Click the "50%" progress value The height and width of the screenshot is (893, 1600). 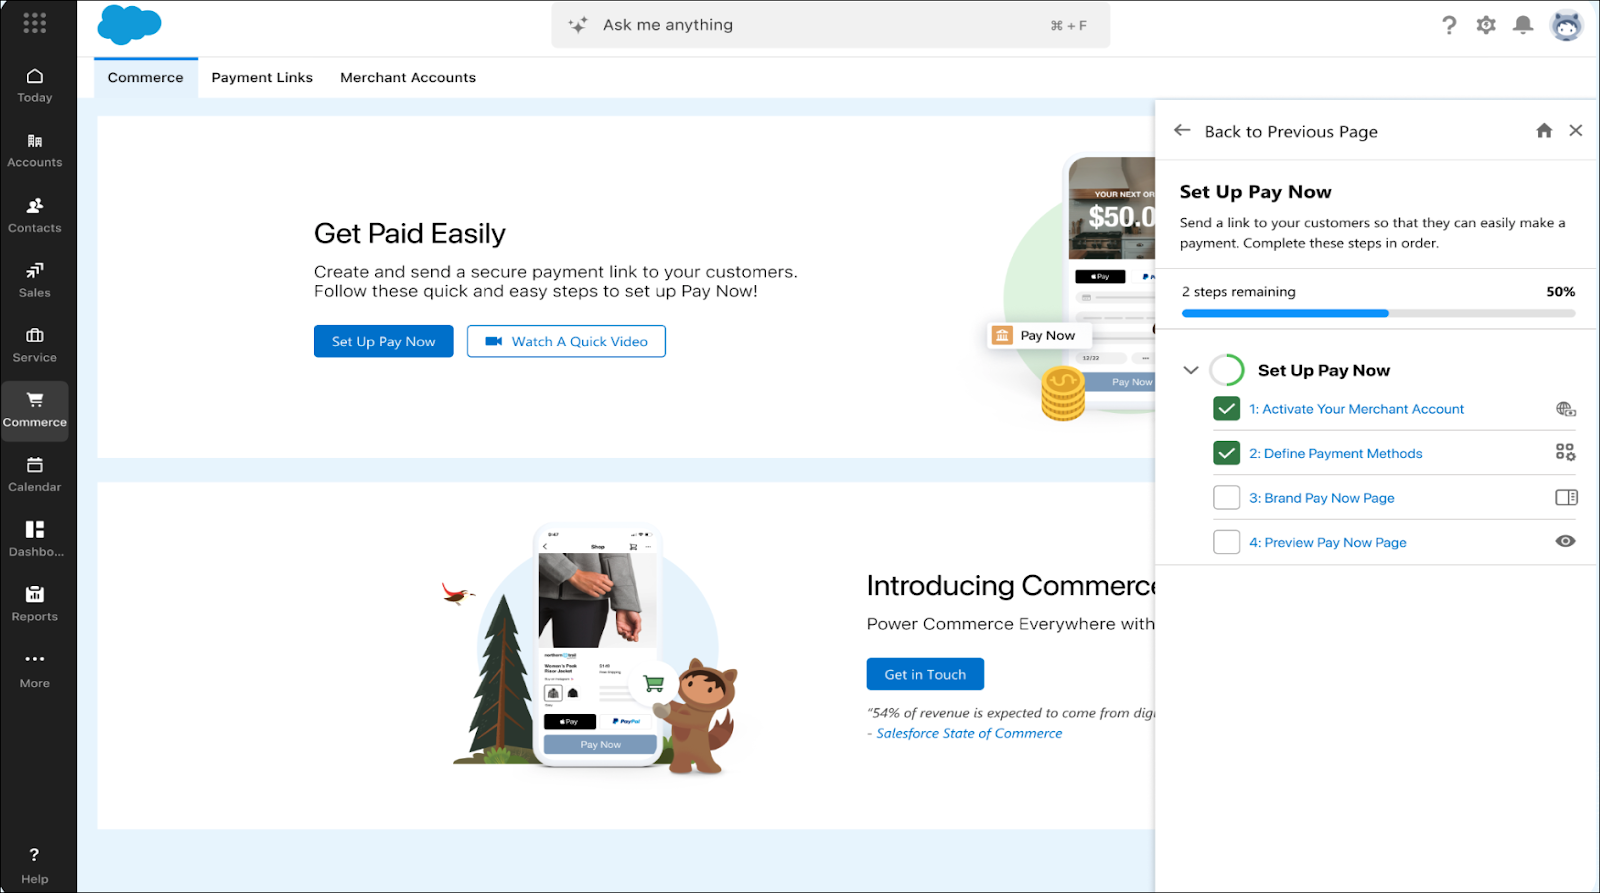[1560, 292]
